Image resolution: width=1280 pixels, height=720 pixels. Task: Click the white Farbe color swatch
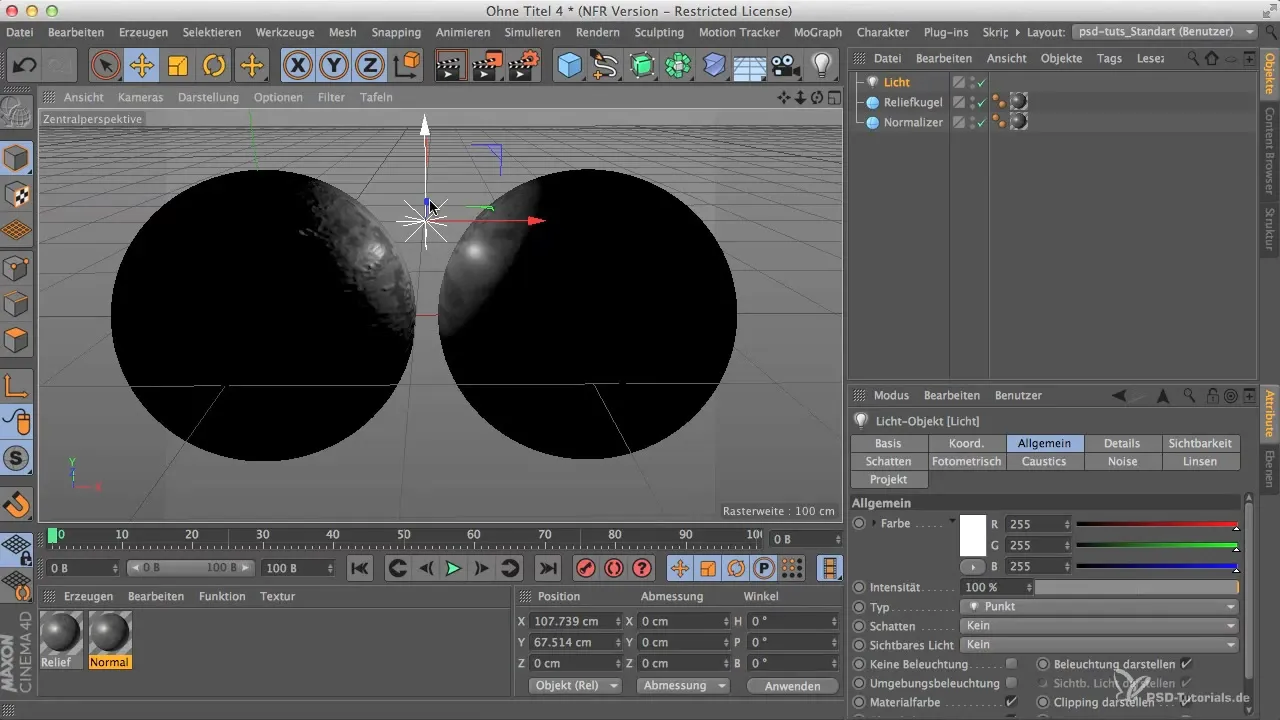[x=974, y=535]
